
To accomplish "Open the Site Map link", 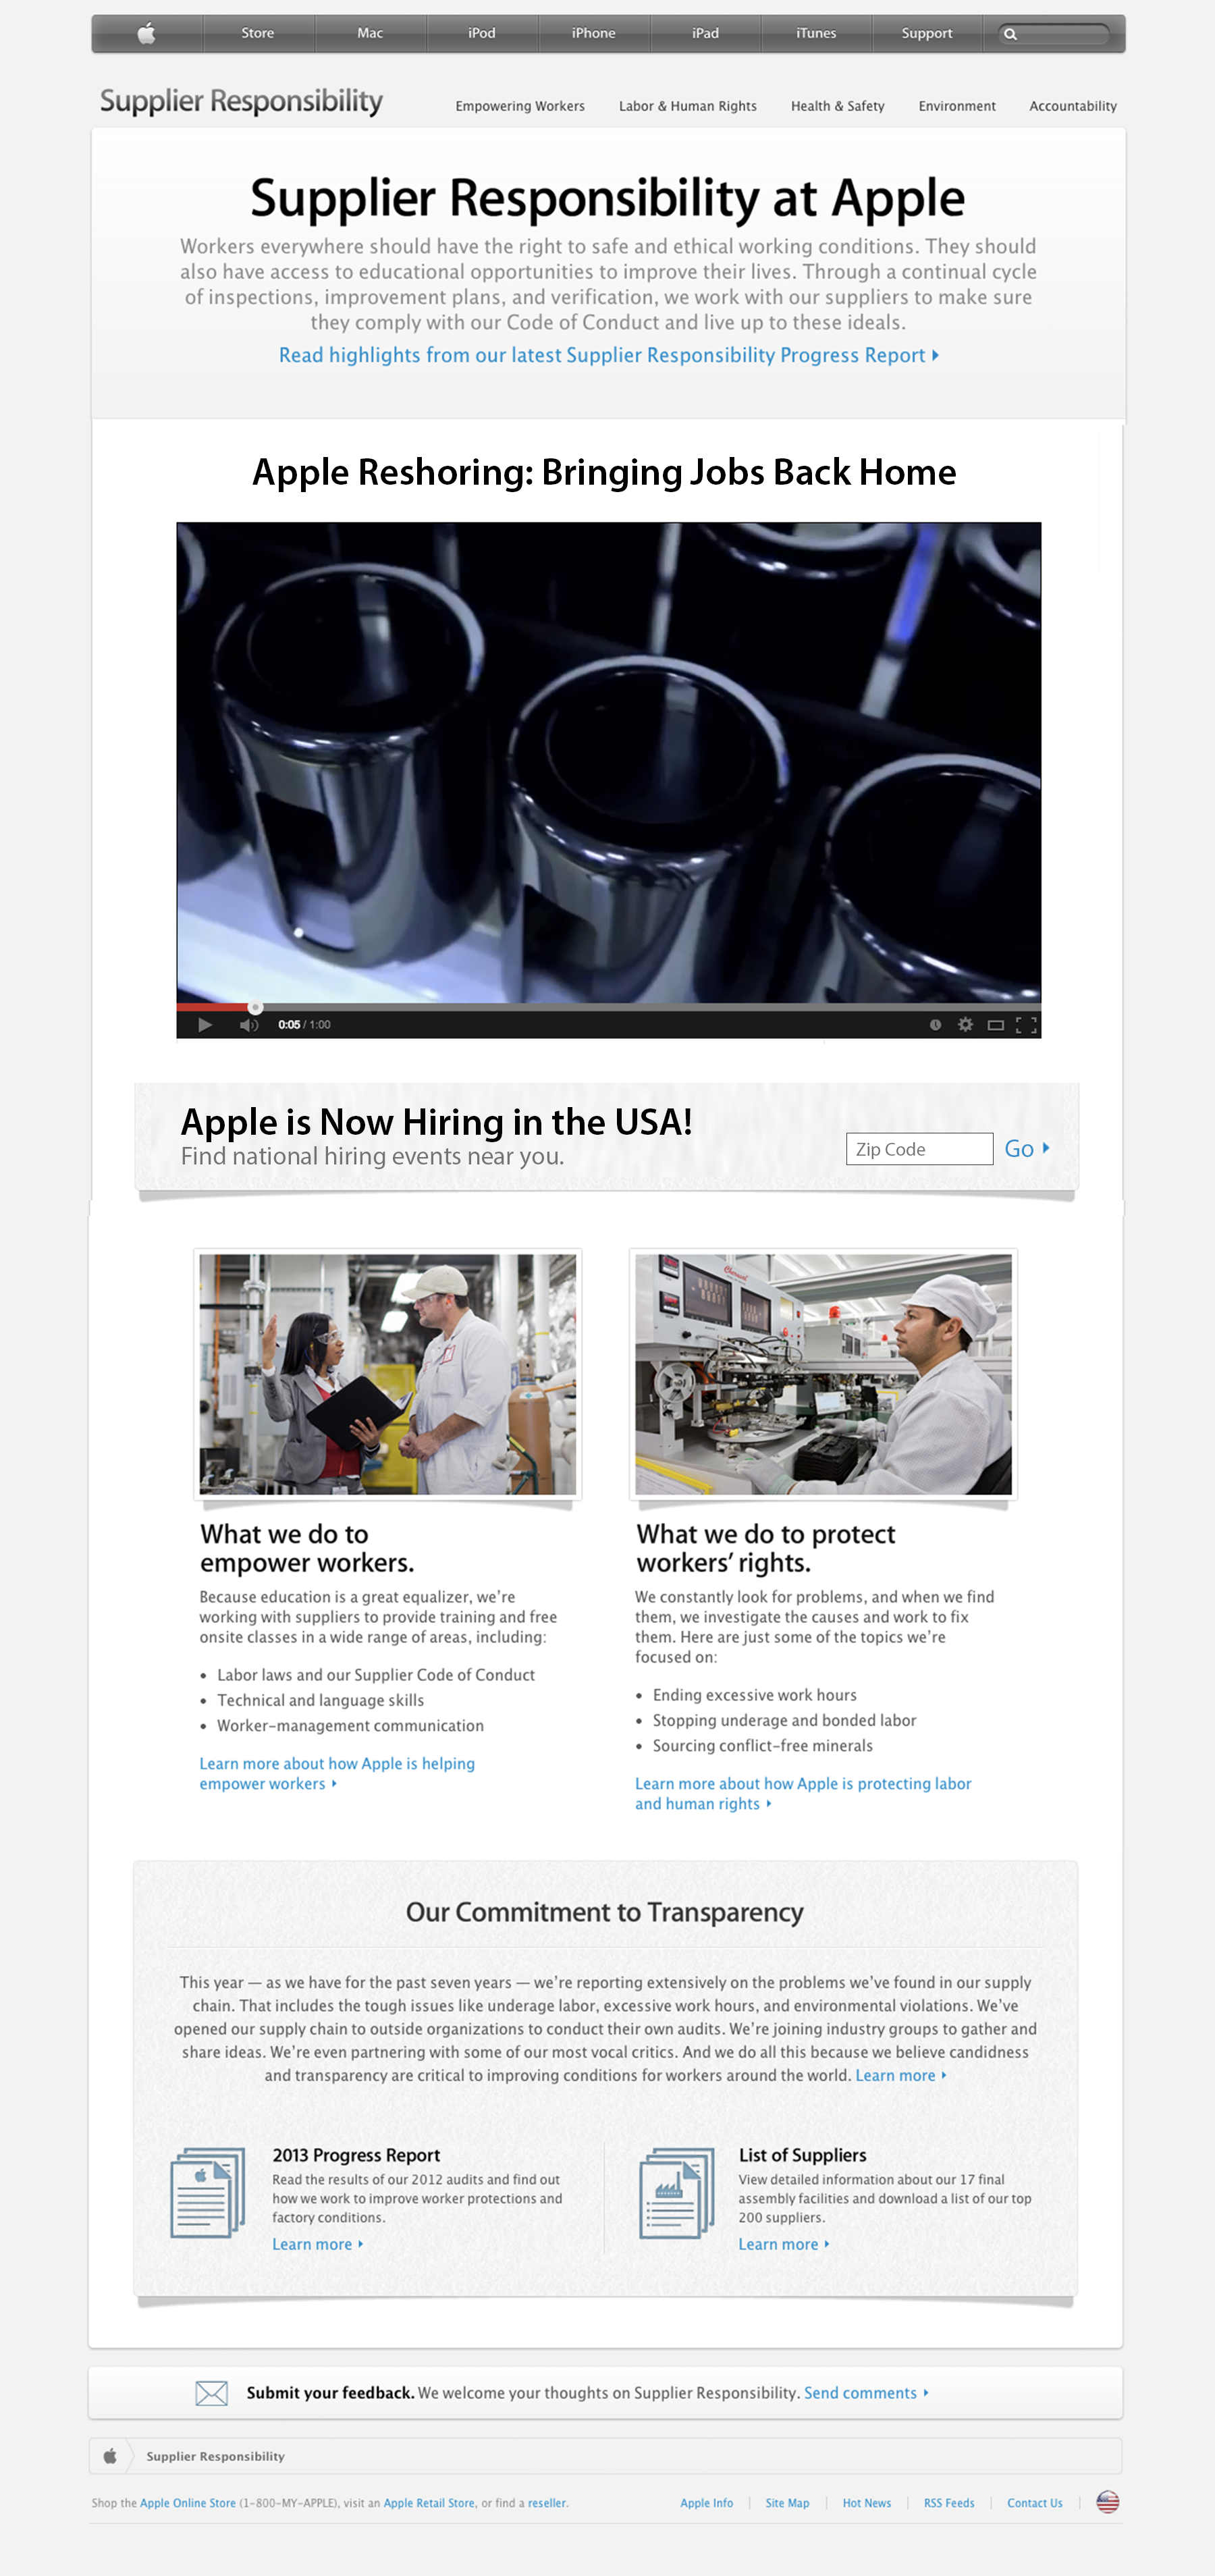I will pos(787,2503).
